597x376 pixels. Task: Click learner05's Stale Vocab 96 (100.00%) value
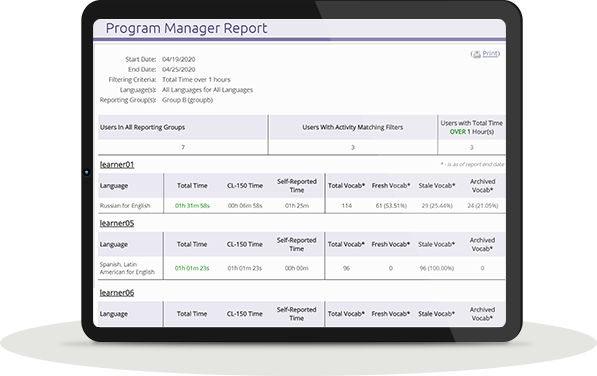(437, 268)
